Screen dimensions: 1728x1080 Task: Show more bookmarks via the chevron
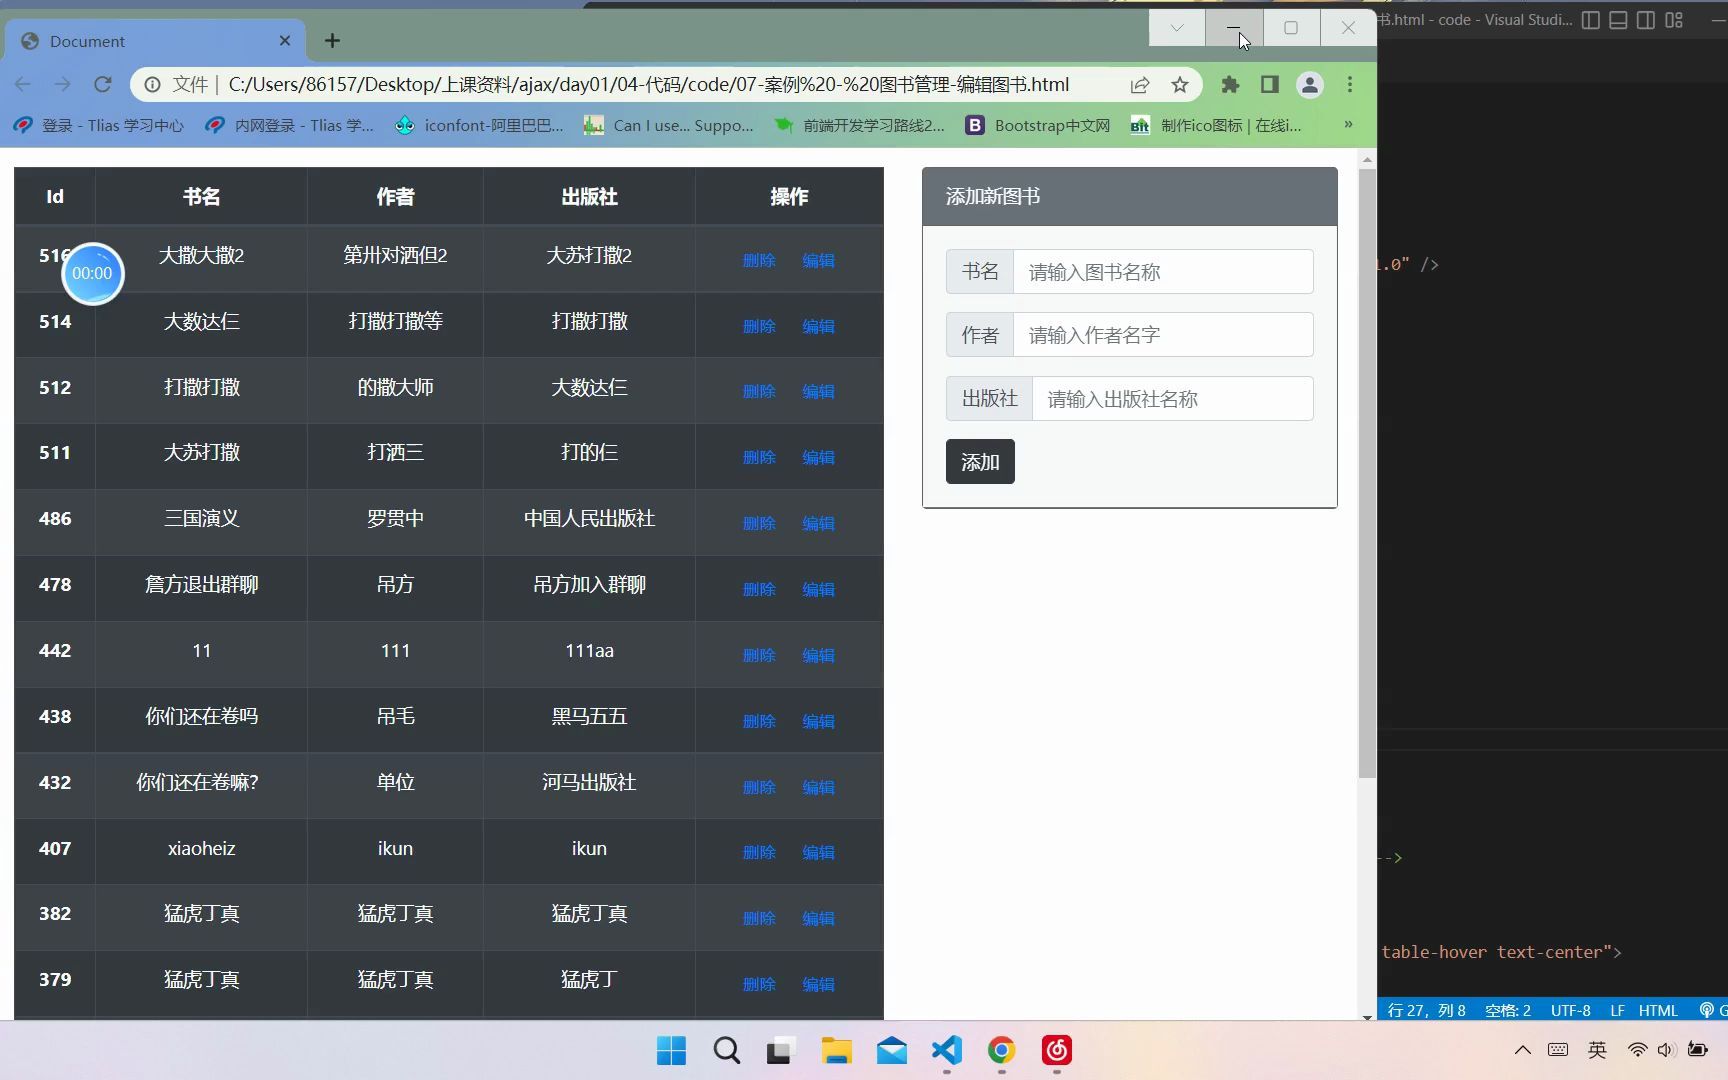tap(1348, 125)
